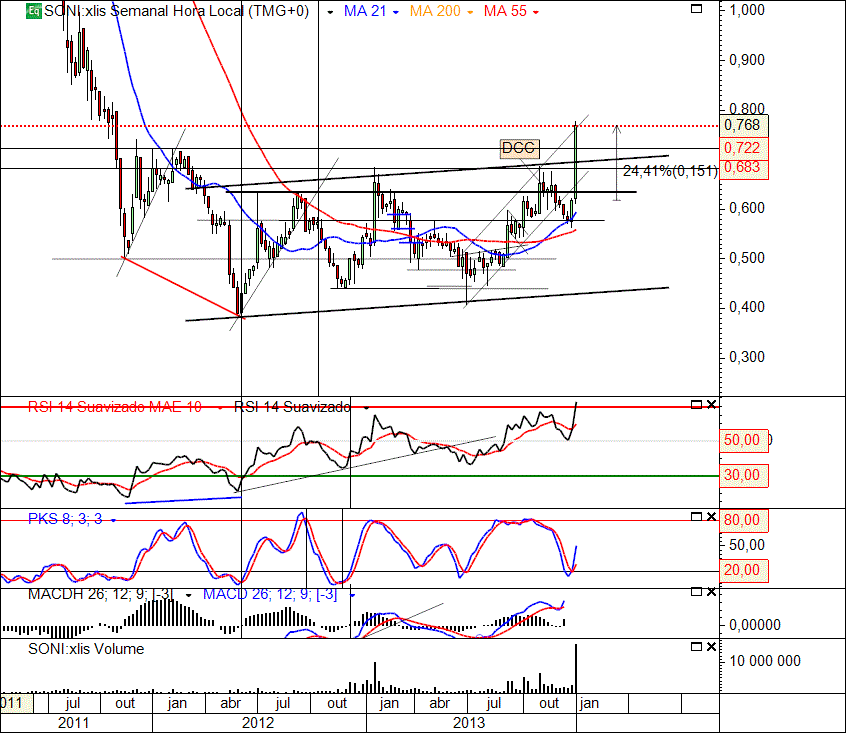The image size is (846, 733).
Task: Click the RSI 50,00 level tag
Action: 744,441
